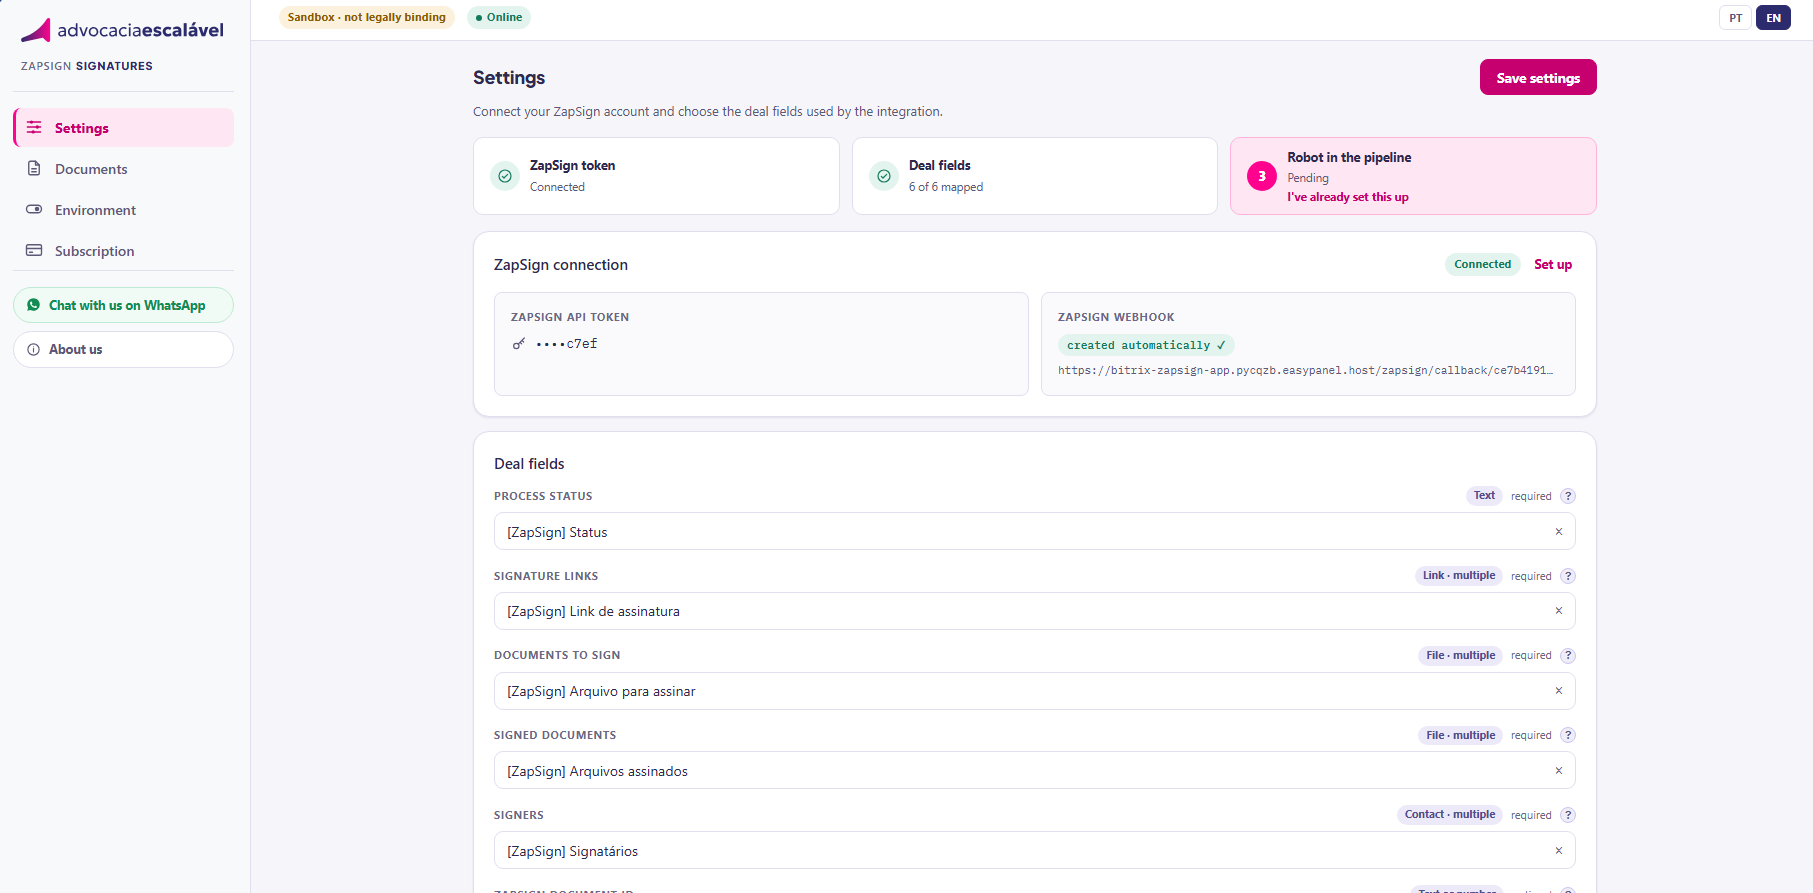Clear the Signatários field selection

(x=1559, y=851)
